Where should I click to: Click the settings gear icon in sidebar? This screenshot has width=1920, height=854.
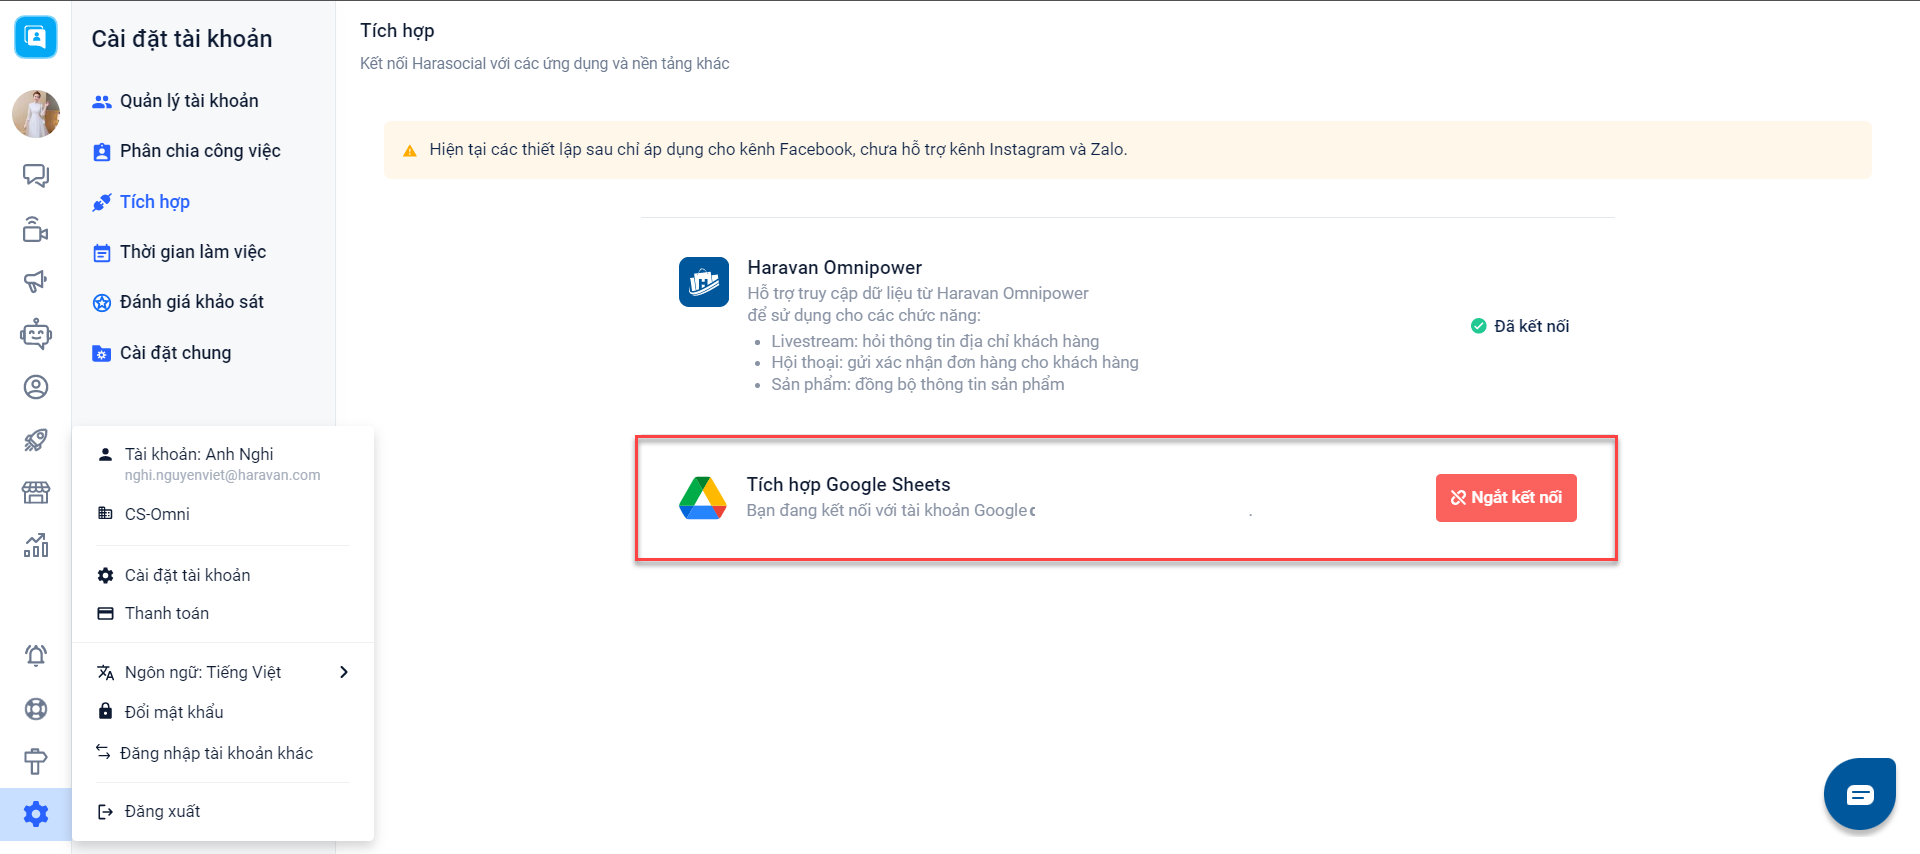coord(36,814)
